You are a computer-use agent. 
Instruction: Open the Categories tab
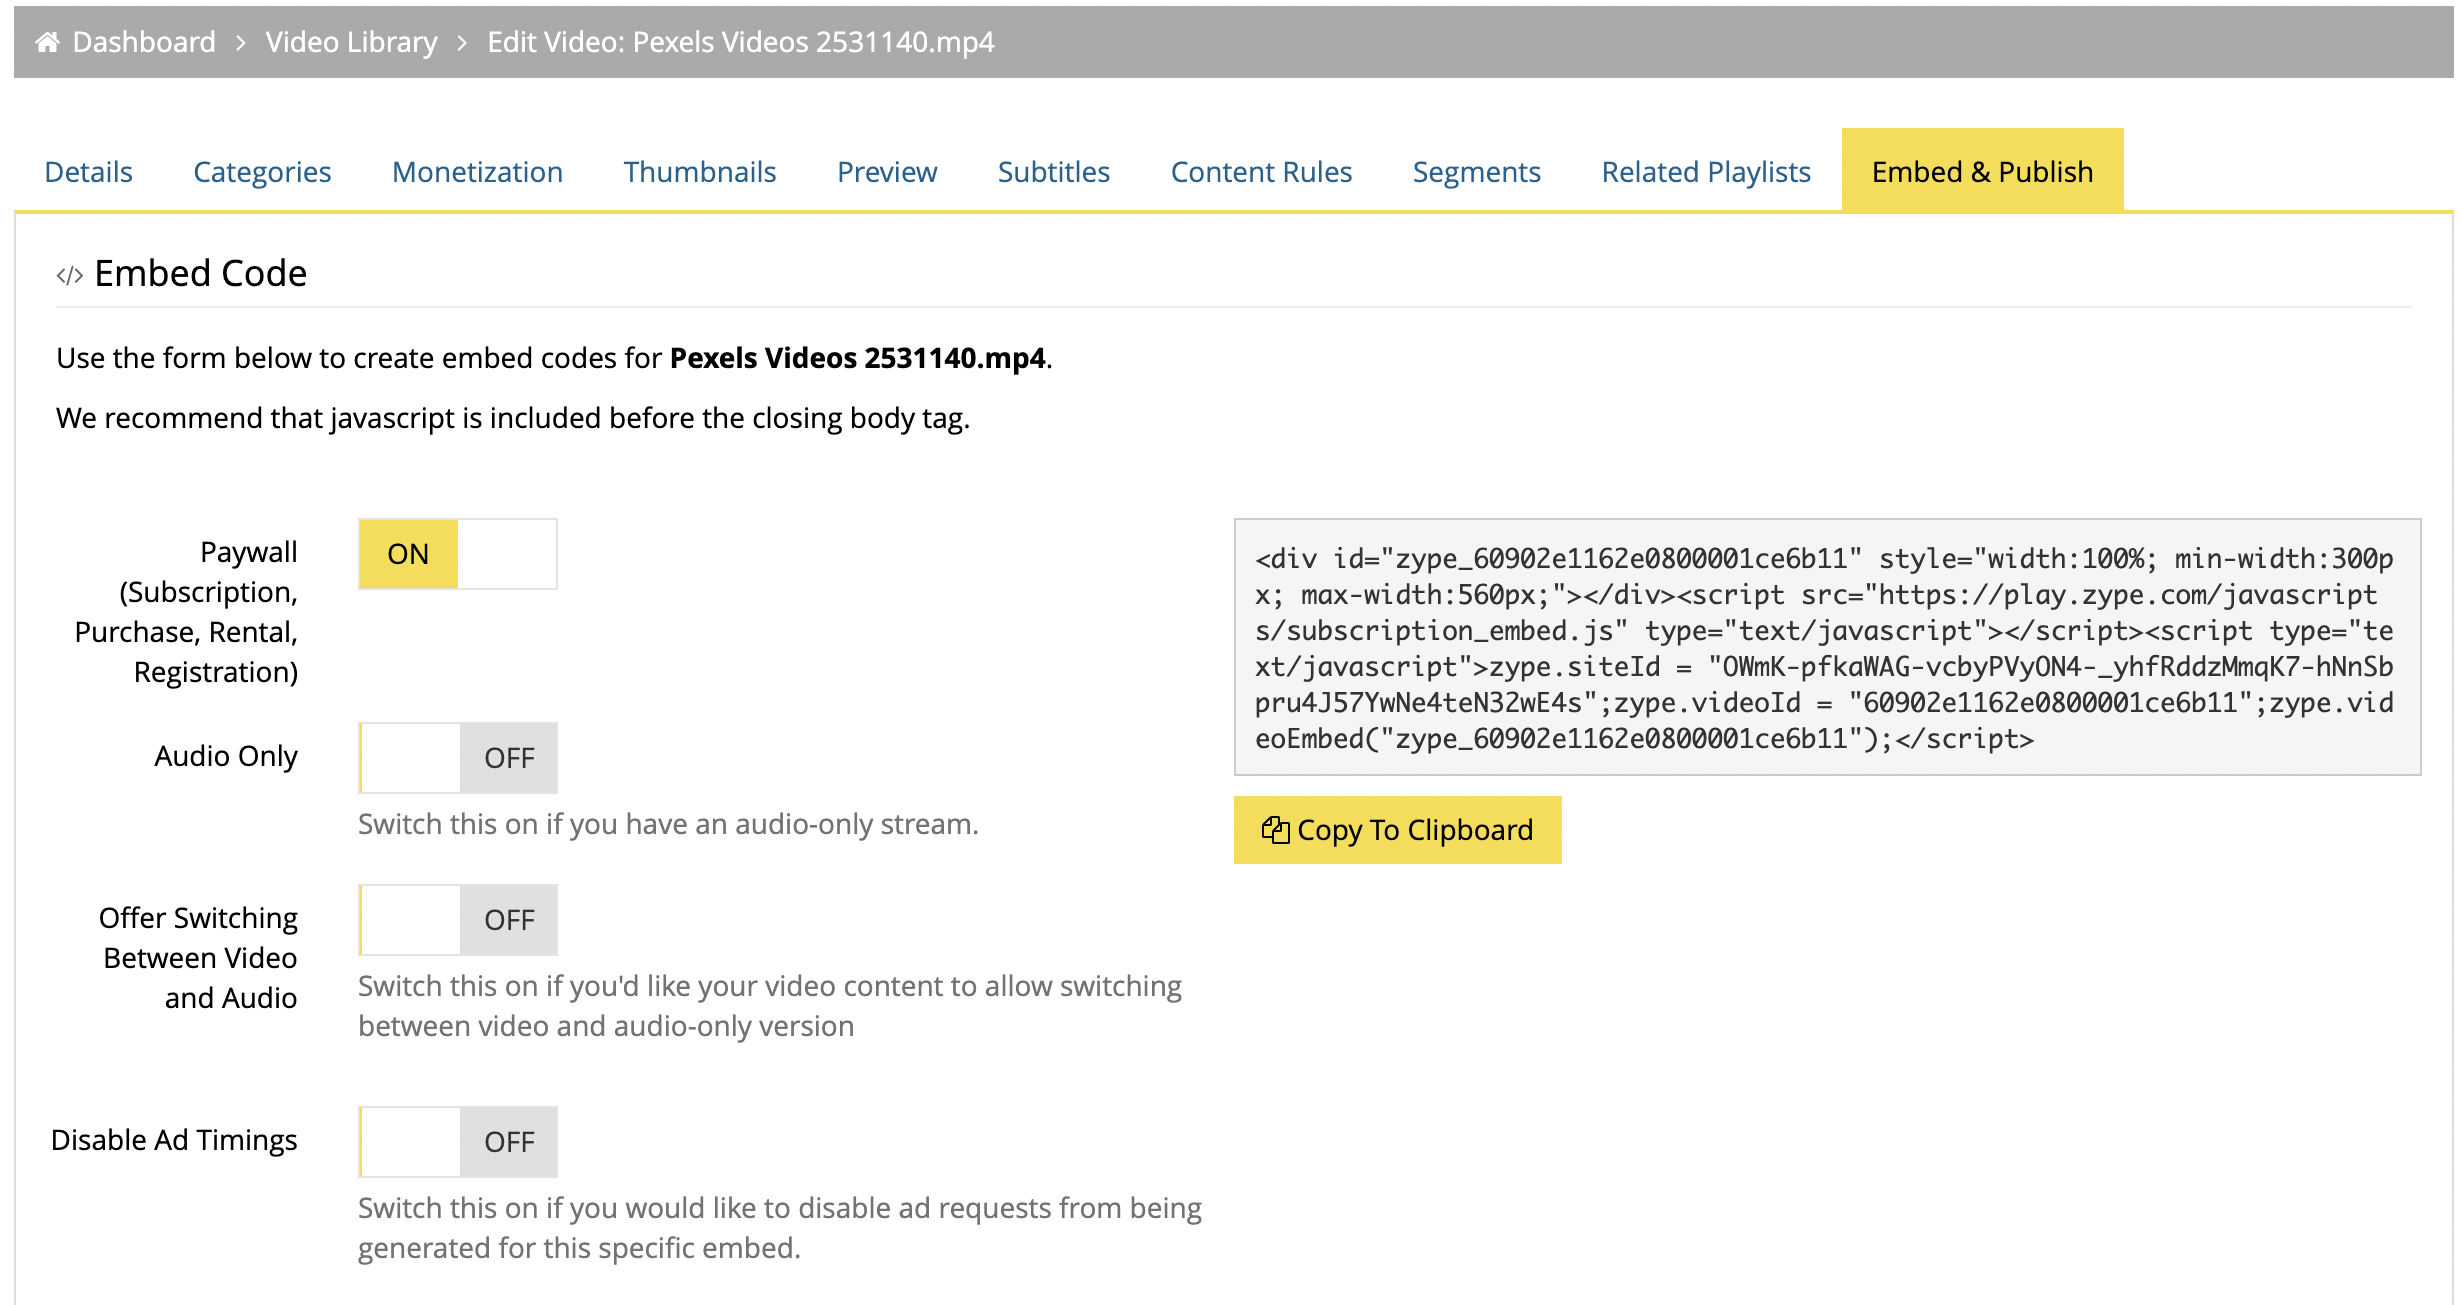click(x=262, y=172)
